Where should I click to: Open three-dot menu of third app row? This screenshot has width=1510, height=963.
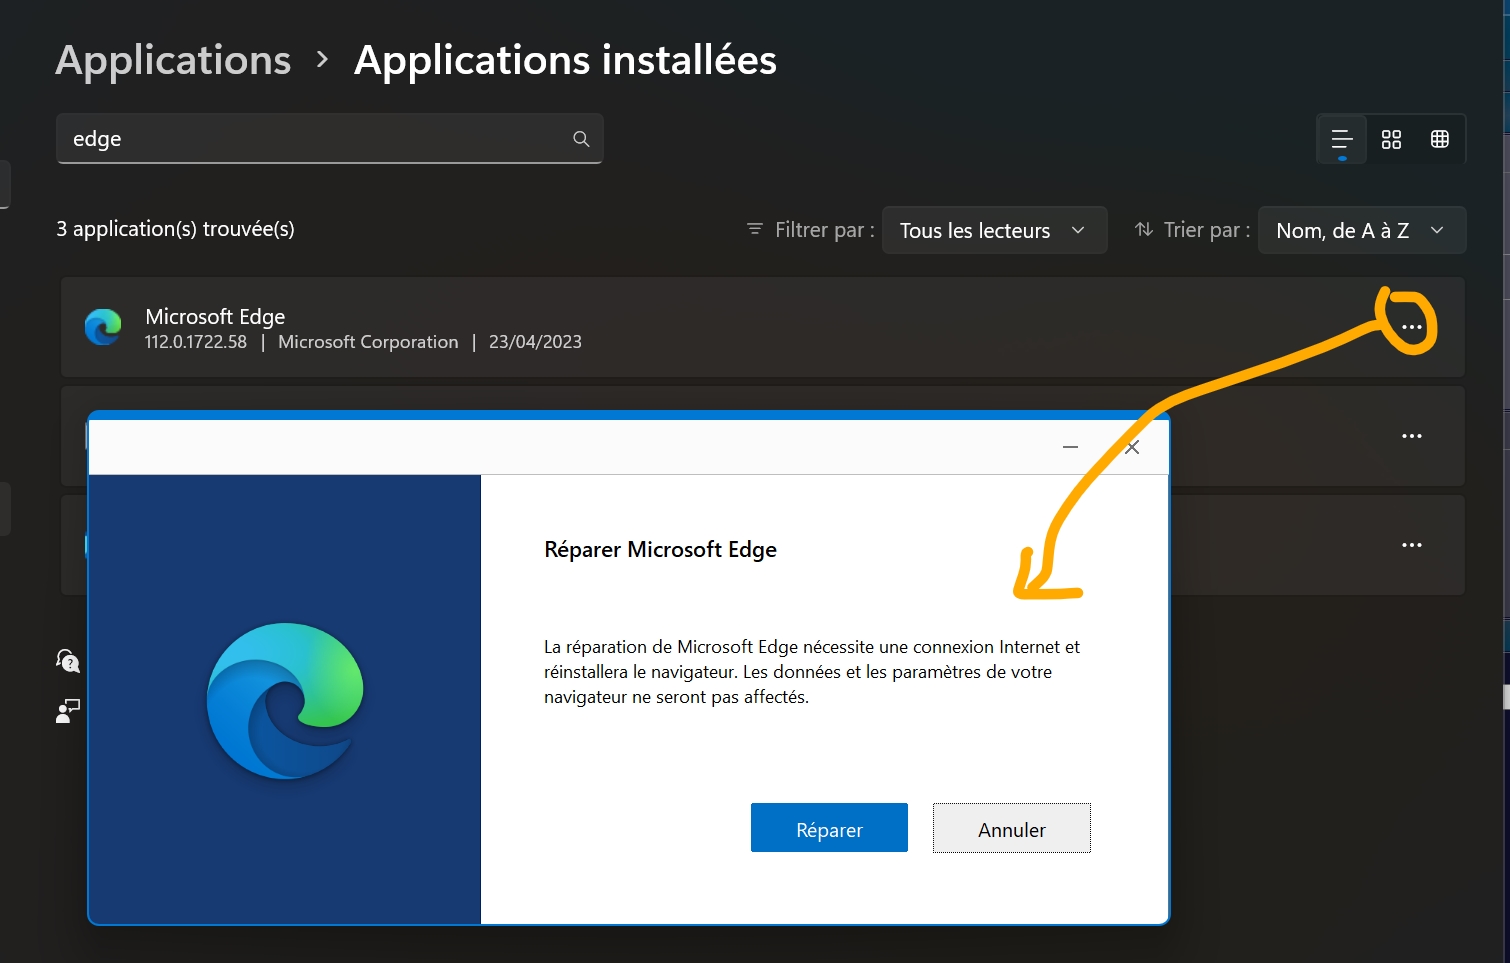1411,545
